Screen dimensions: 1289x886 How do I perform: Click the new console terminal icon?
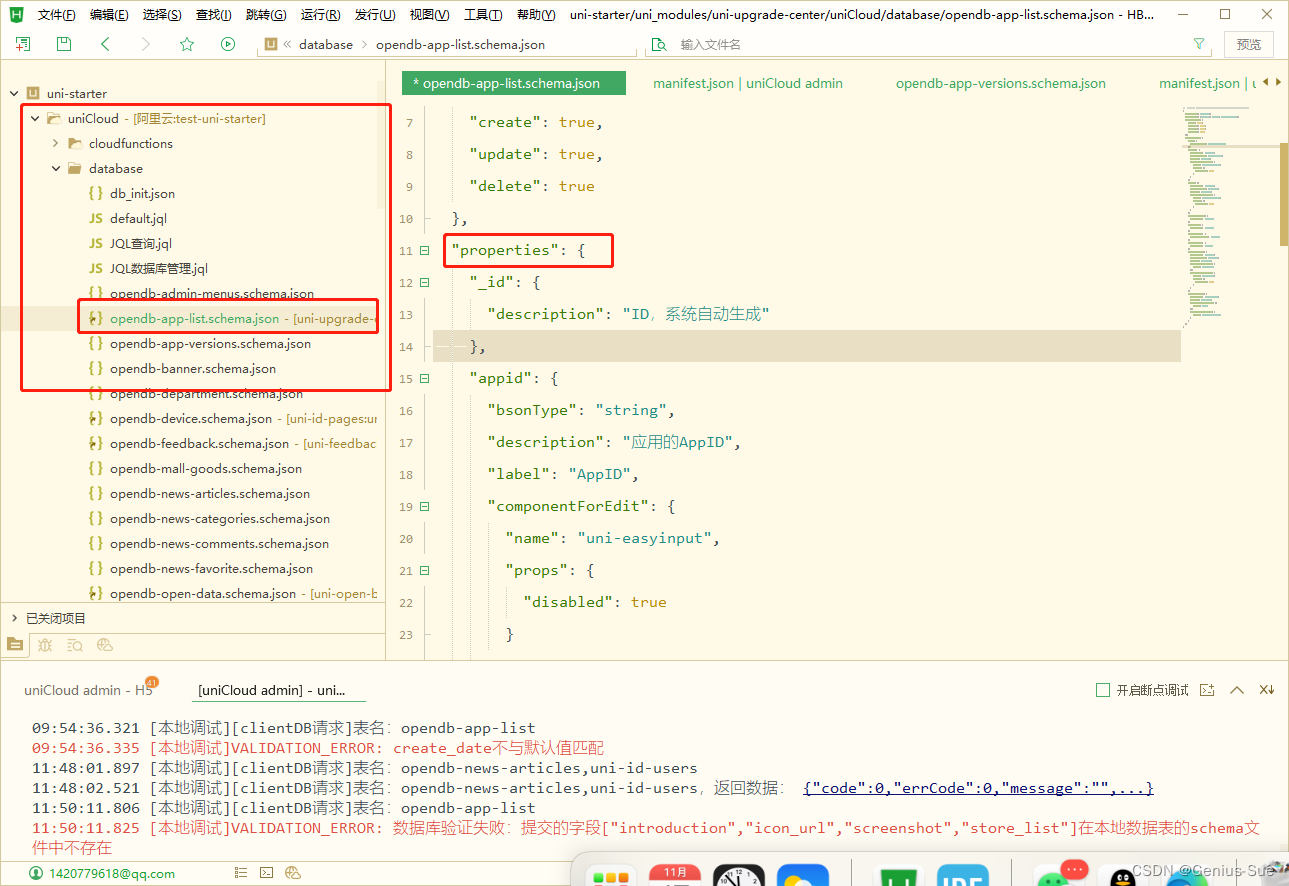[x=1207, y=690]
